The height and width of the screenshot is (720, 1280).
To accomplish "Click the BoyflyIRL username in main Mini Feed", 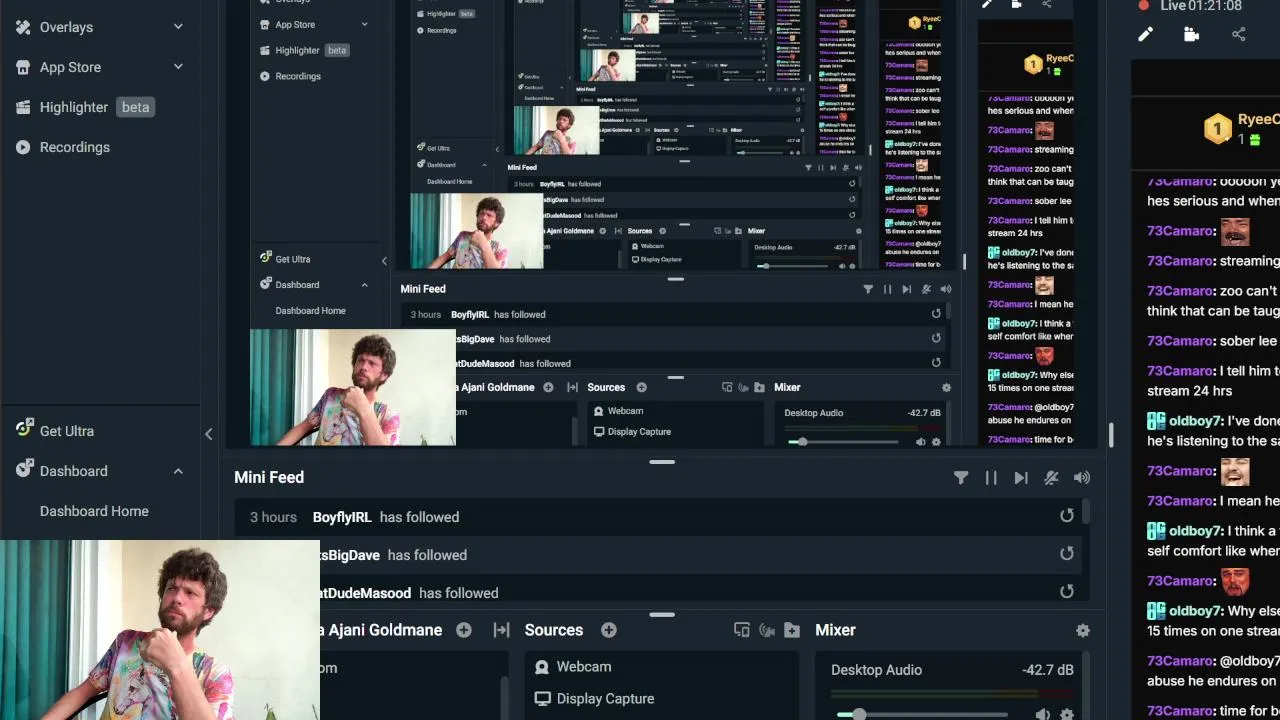I will tap(342, 517).
